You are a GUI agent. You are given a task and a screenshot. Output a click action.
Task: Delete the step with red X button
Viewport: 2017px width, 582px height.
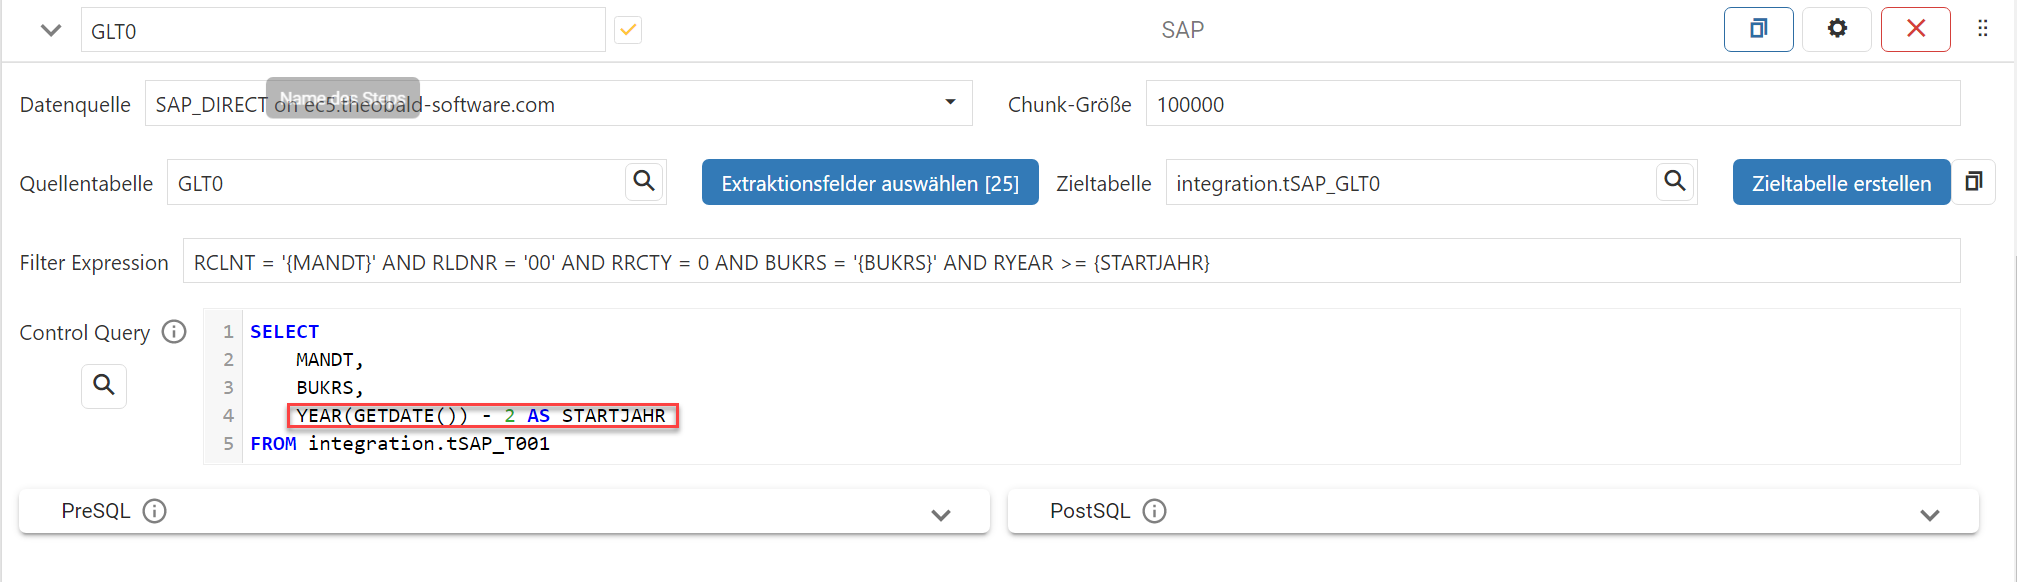tap(1915, 29)
